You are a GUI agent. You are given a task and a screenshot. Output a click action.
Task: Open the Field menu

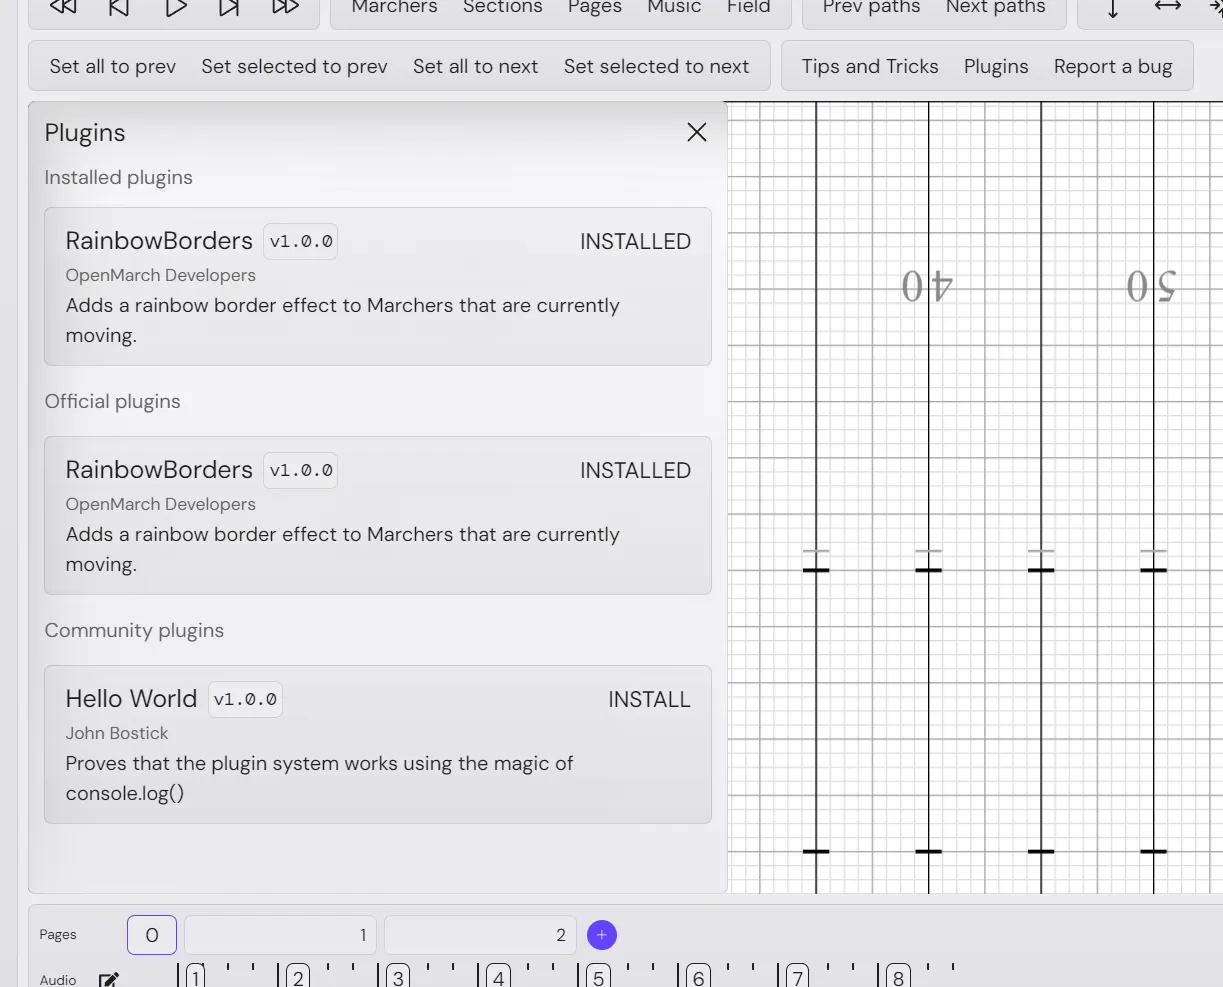click(748, 8)
